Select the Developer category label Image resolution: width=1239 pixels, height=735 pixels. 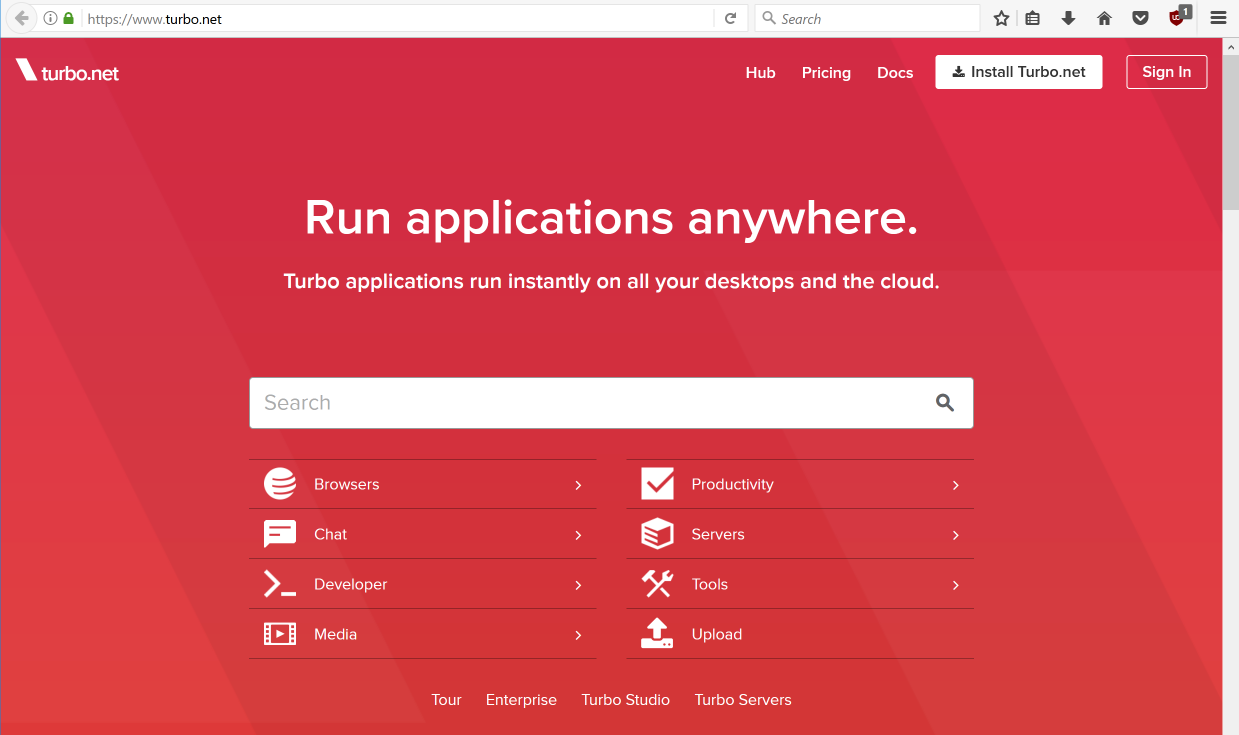coord(350,584)
